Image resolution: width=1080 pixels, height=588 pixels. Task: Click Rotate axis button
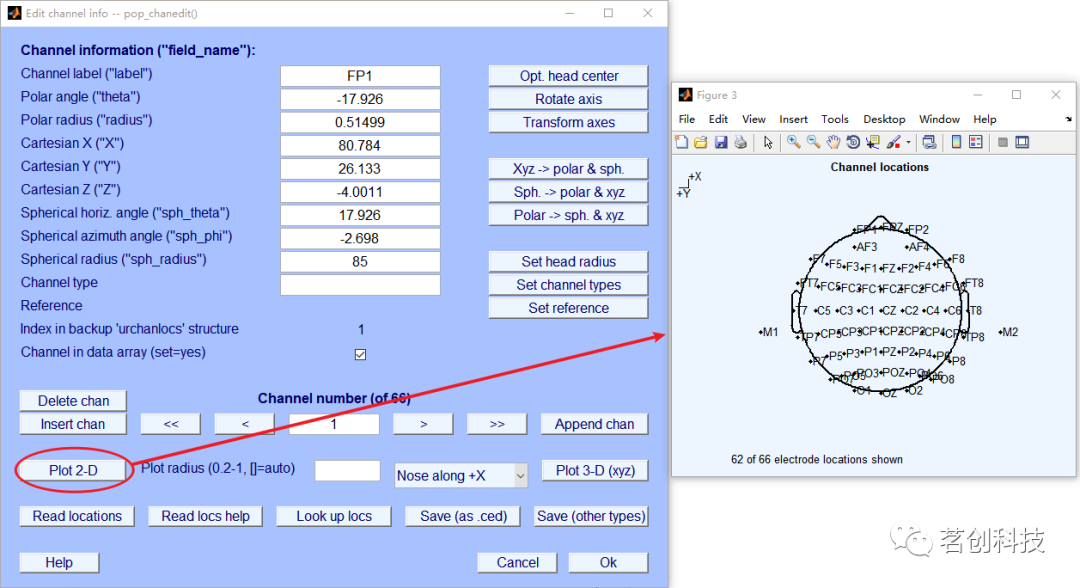(568, 99)
